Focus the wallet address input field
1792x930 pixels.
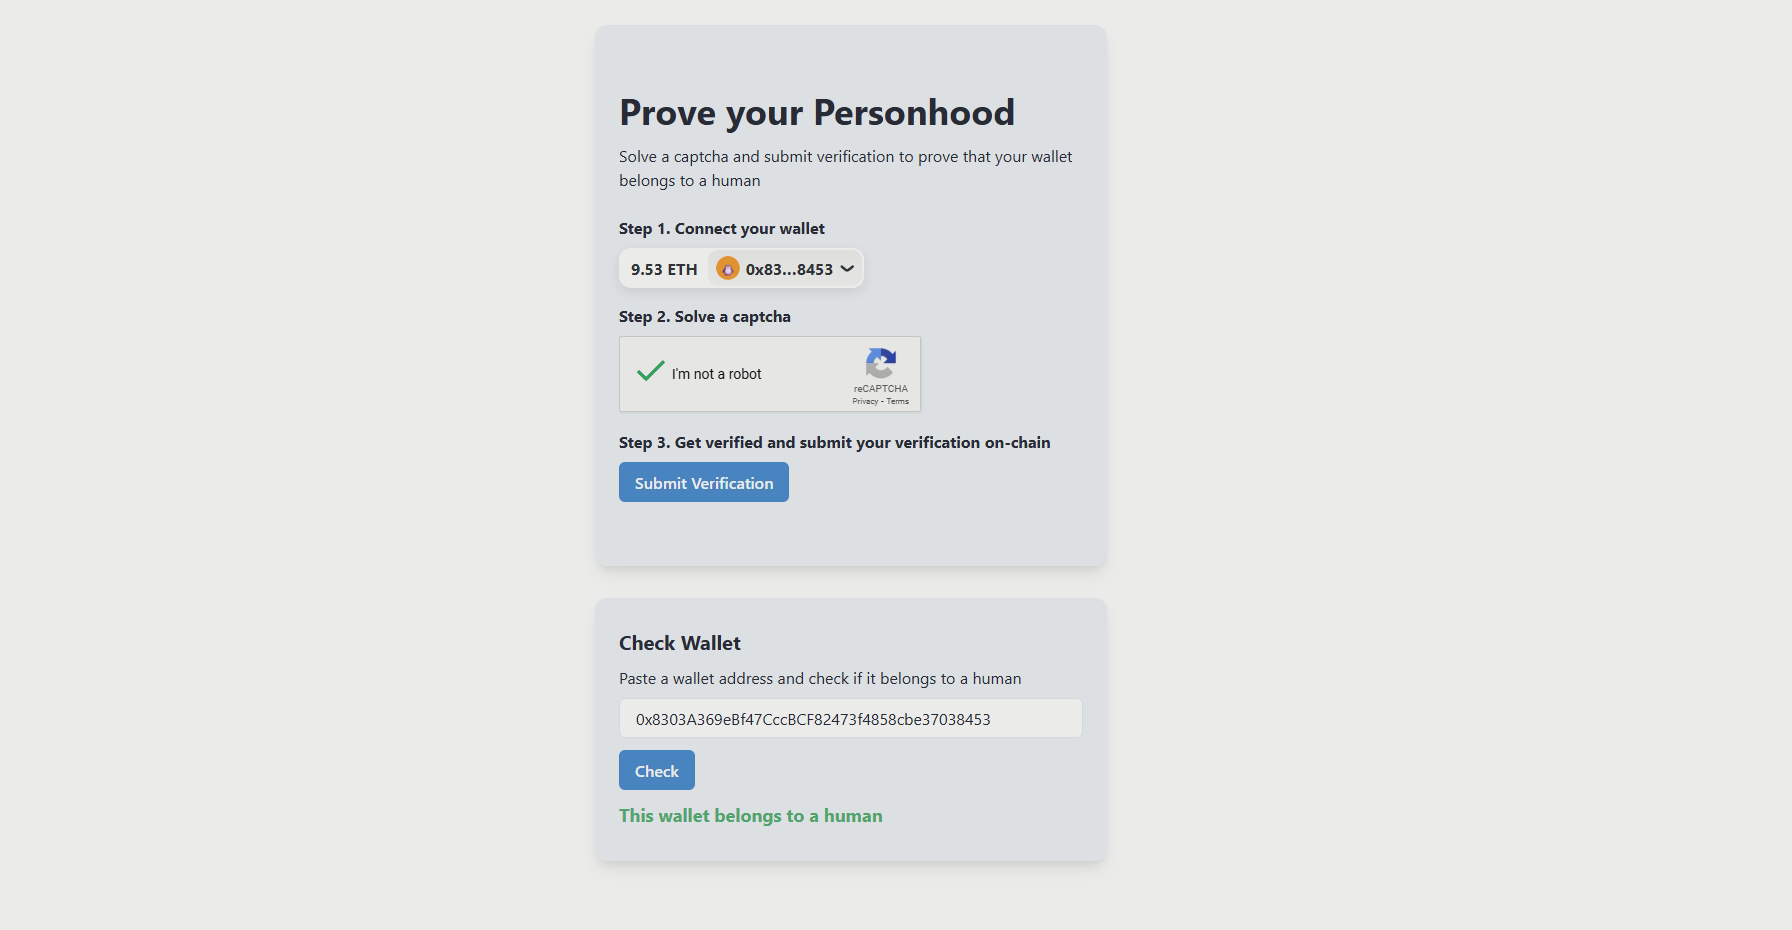tap(851, 718)
